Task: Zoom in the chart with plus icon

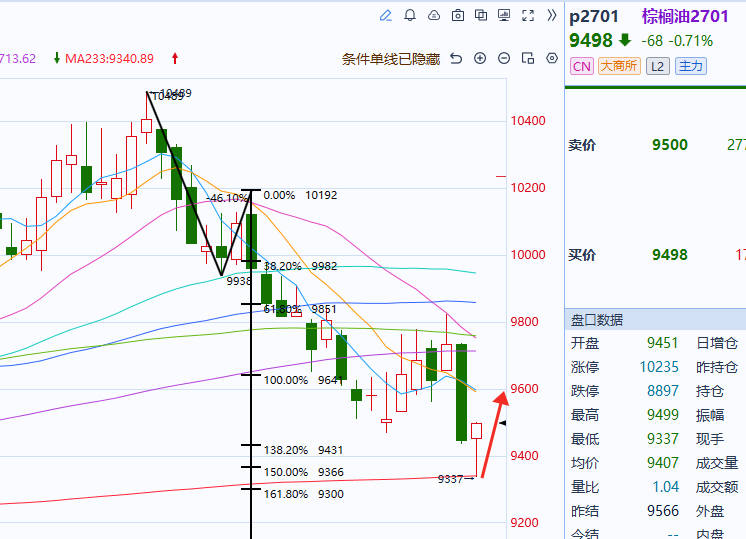Action: pos(480,59)
